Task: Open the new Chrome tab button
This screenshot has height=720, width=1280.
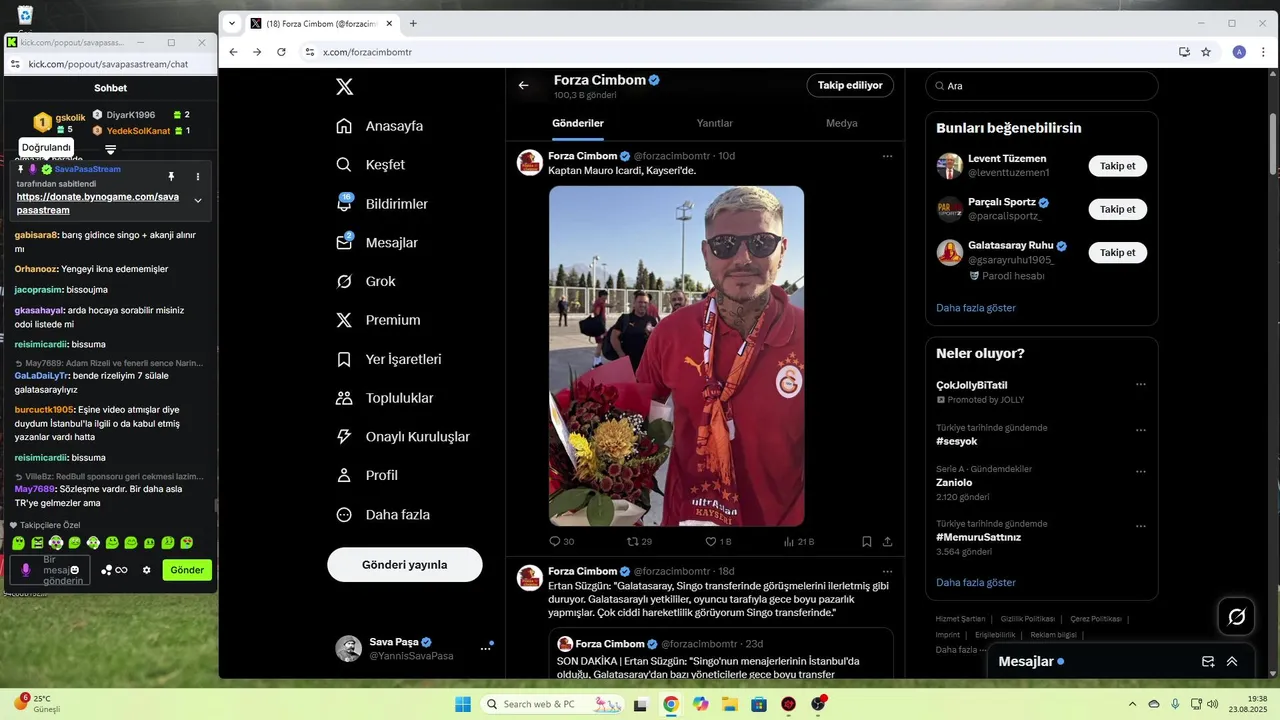Action: click(413, 24)
